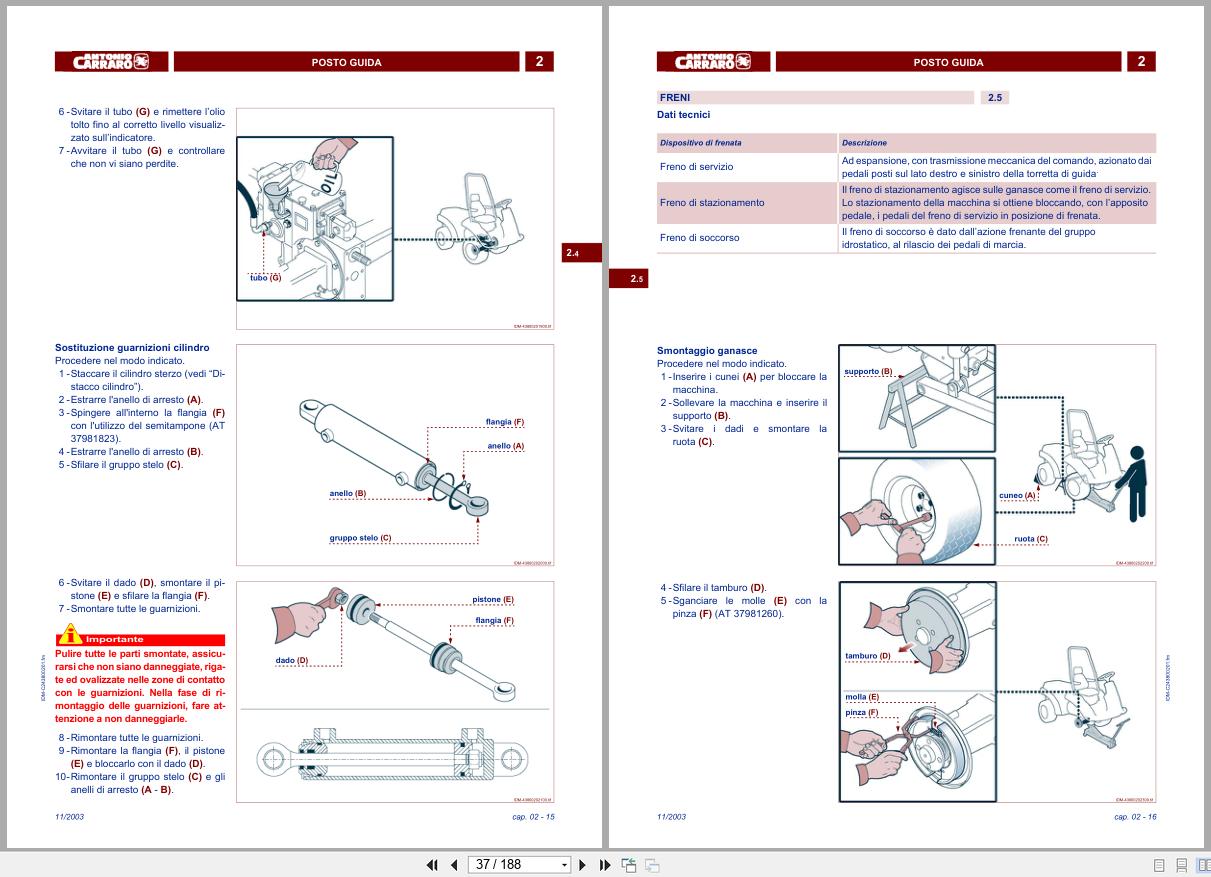Click the 'tubo (G)' diagram label
Screen dimensions: 1211x877
(266, 278)
